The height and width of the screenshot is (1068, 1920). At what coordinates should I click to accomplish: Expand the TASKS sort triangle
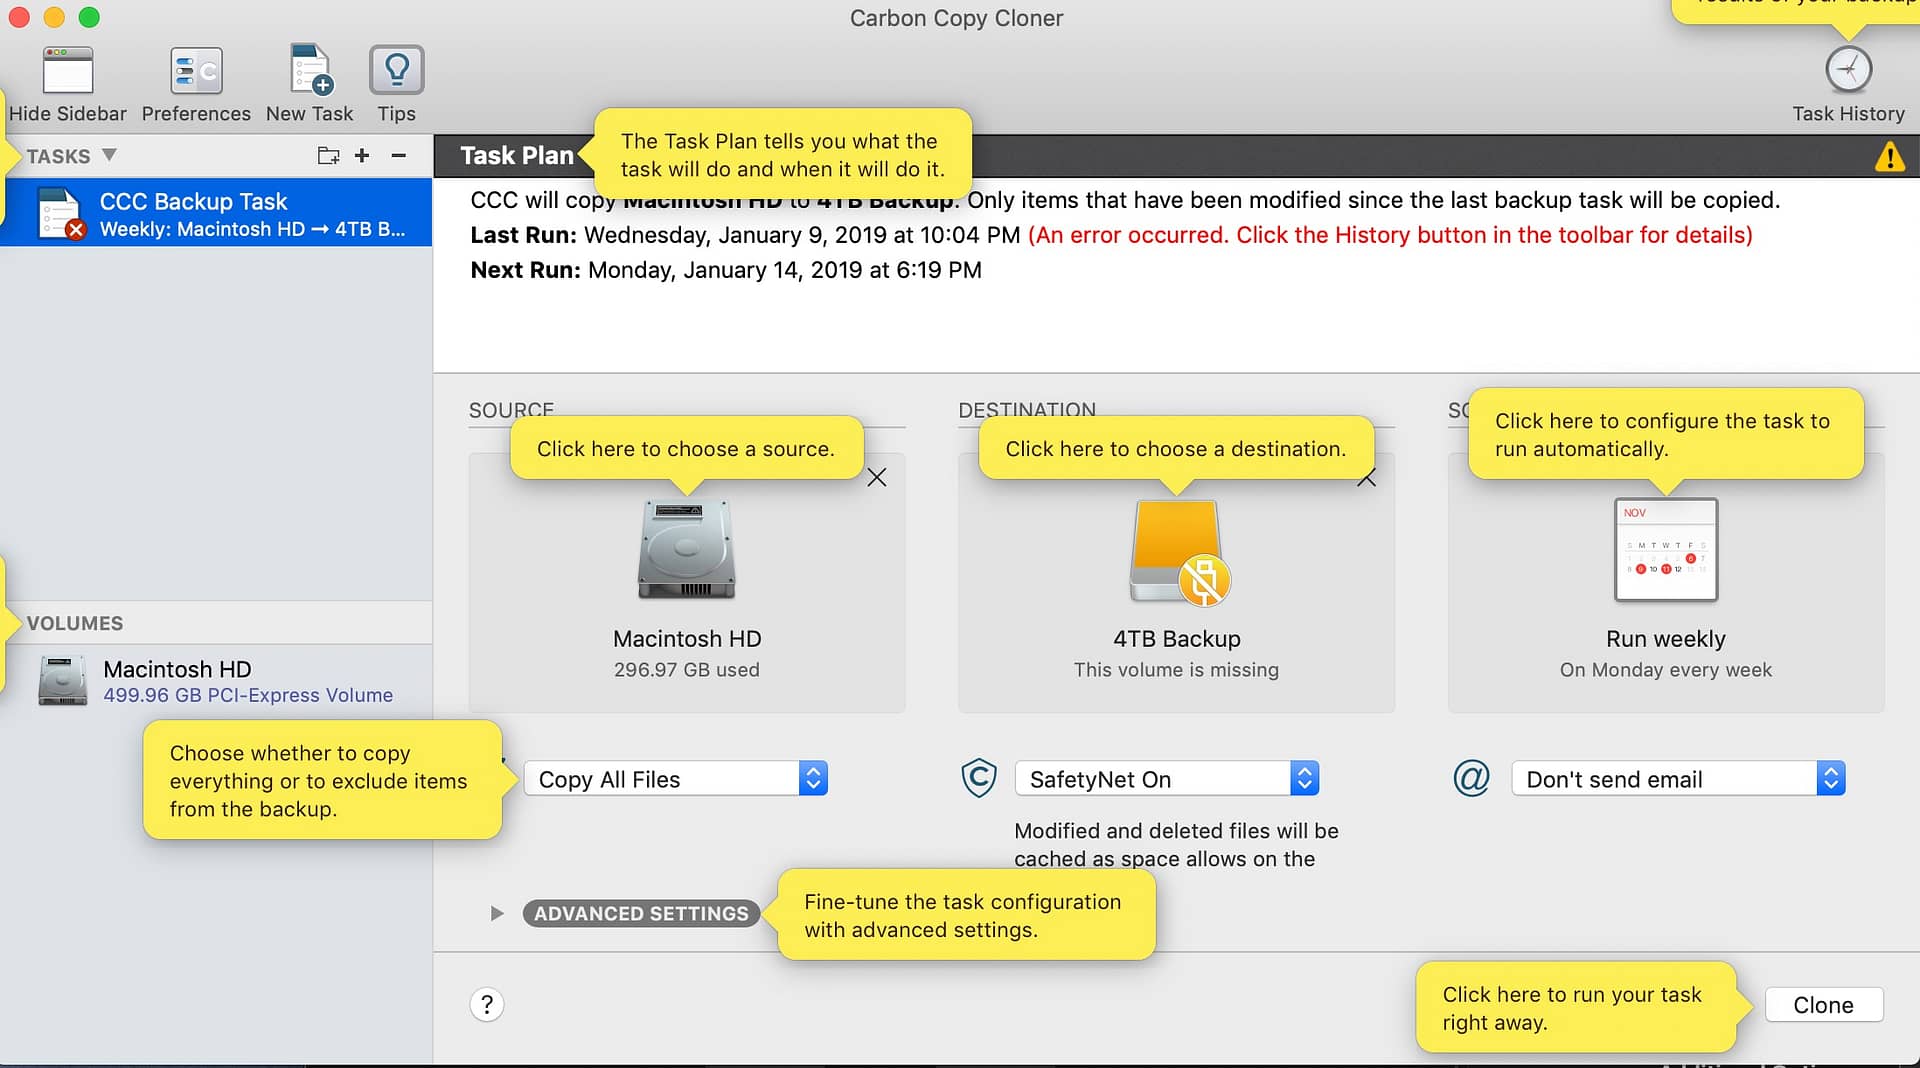109,155
